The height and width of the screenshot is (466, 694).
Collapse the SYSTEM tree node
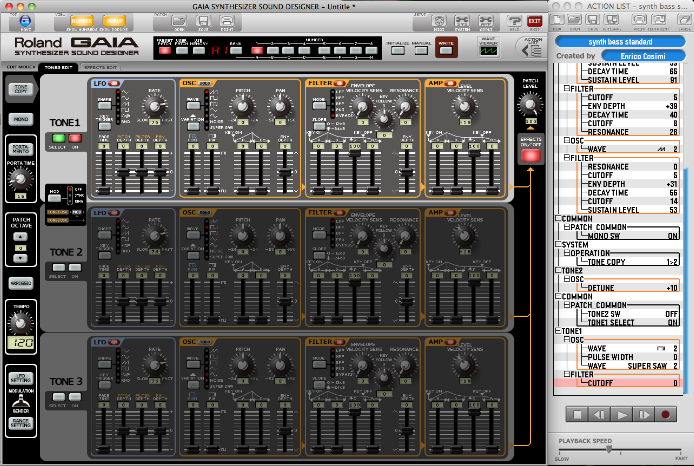559,244
